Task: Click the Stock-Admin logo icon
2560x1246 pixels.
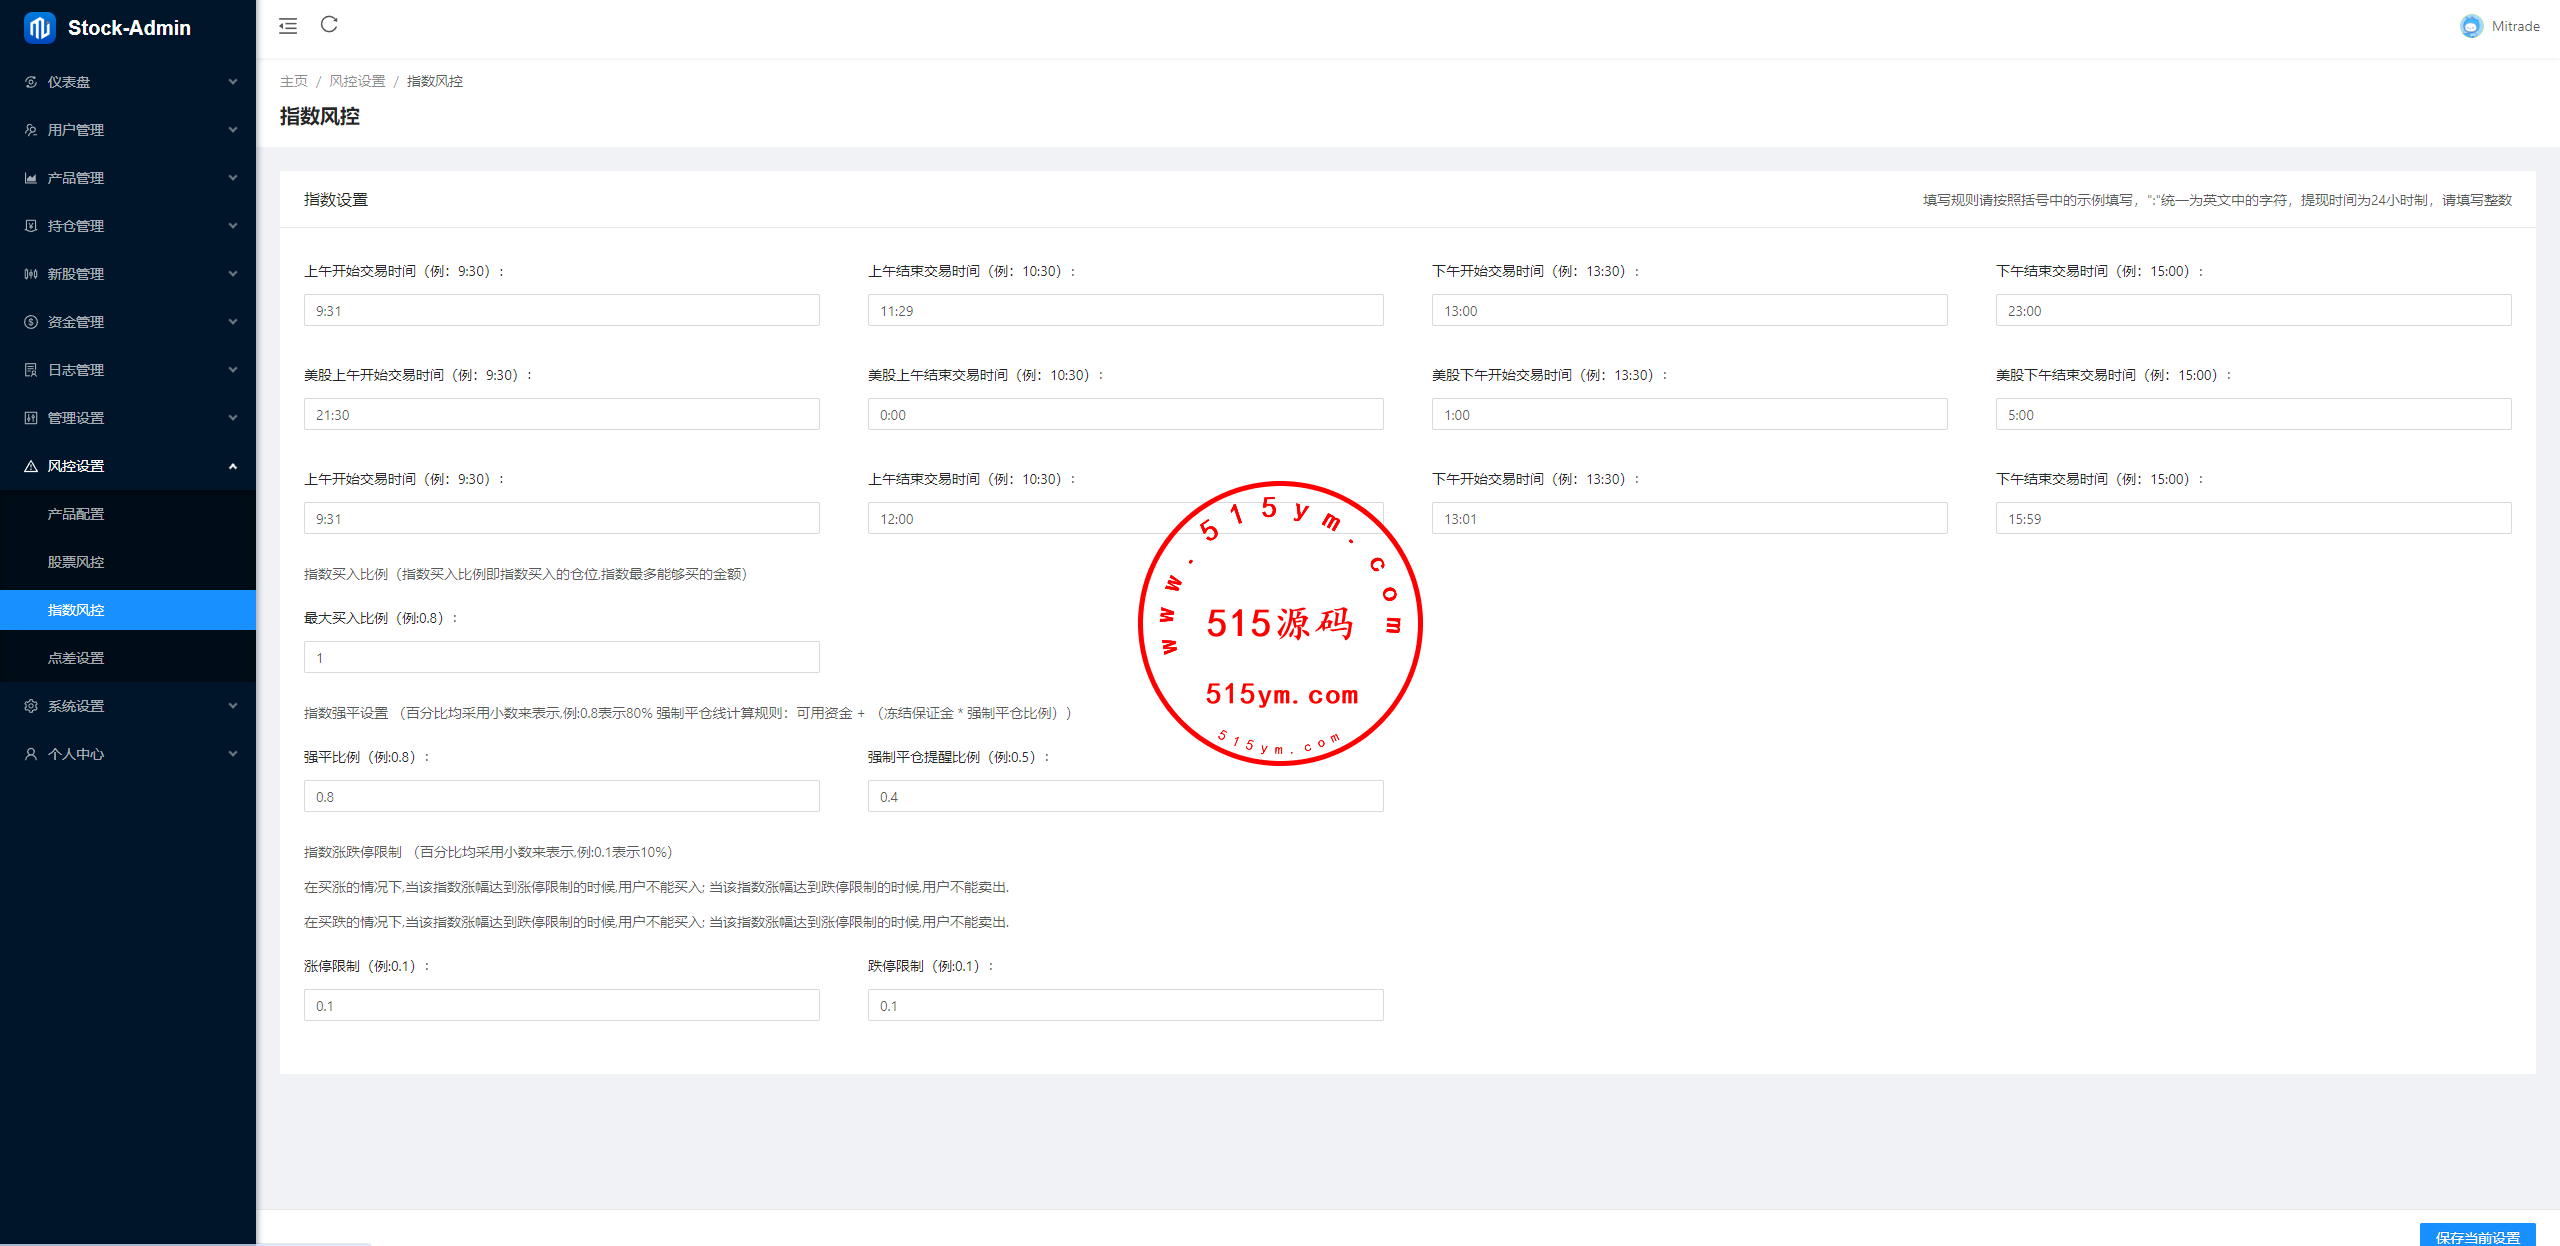Action: [x=39, y=28]
